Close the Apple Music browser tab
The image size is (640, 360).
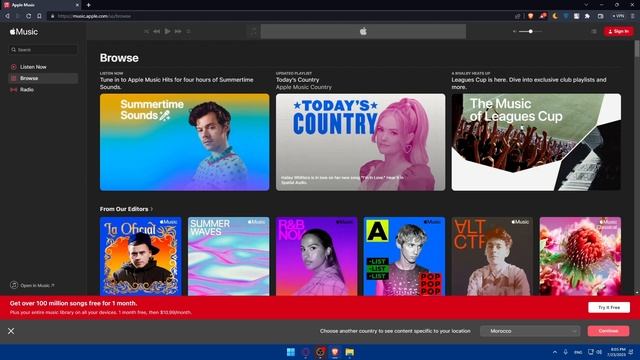(77, 5)
